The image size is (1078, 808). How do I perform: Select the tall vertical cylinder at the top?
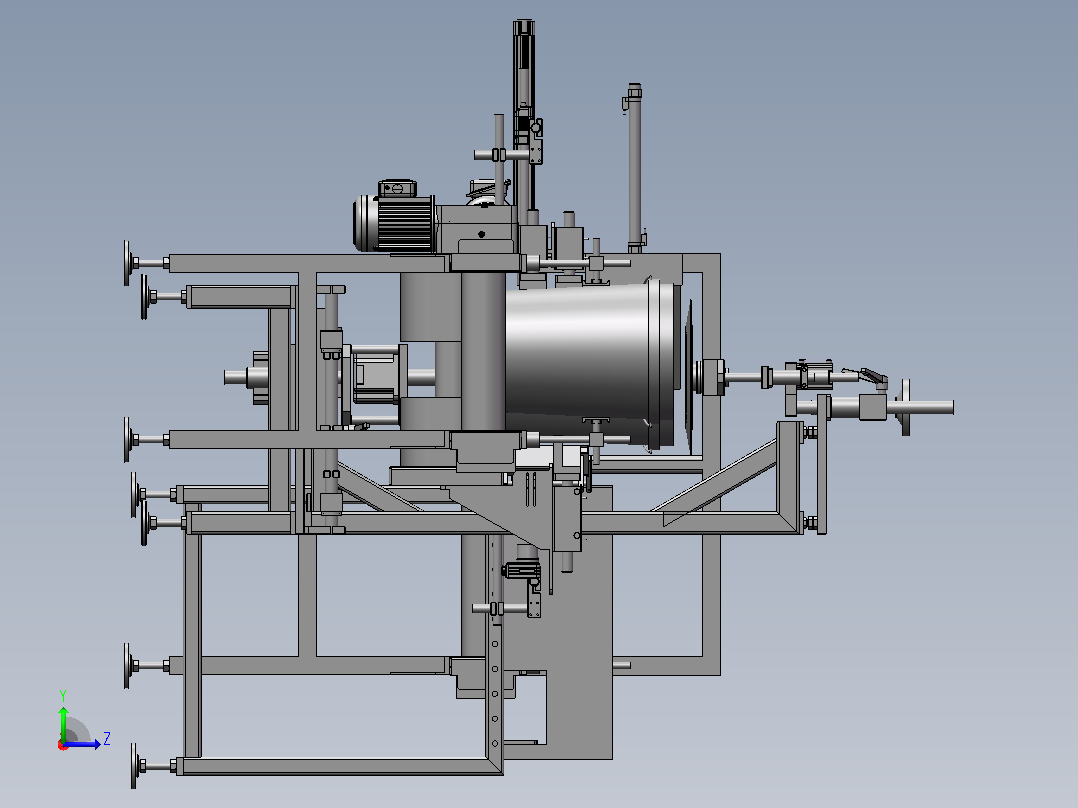pyautogui.click(x=524, y=113)
